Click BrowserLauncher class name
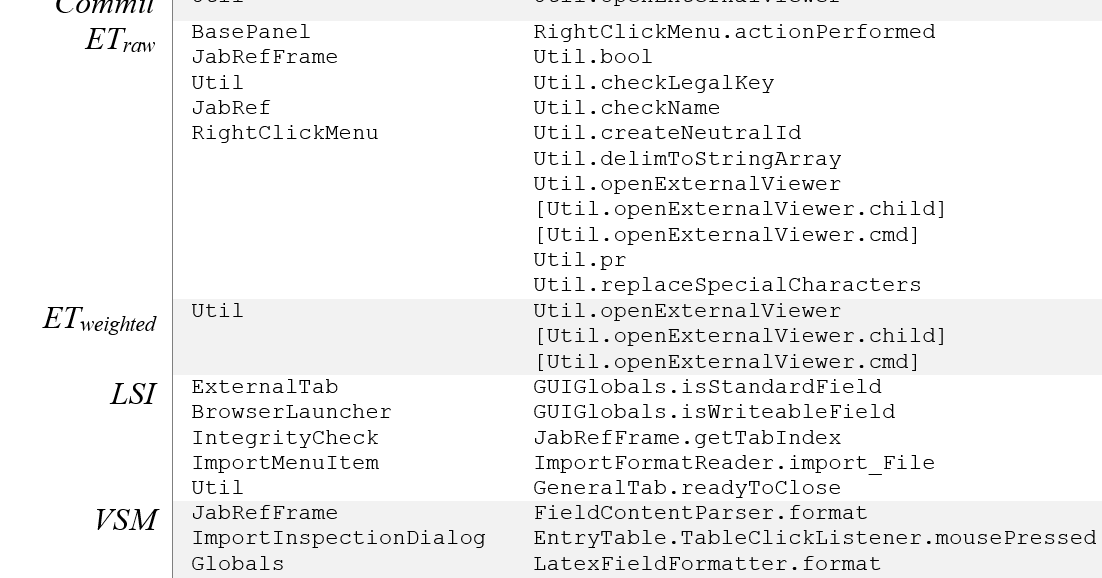Viewport: 1102px width, 578px height. click(x=292, y=412)
